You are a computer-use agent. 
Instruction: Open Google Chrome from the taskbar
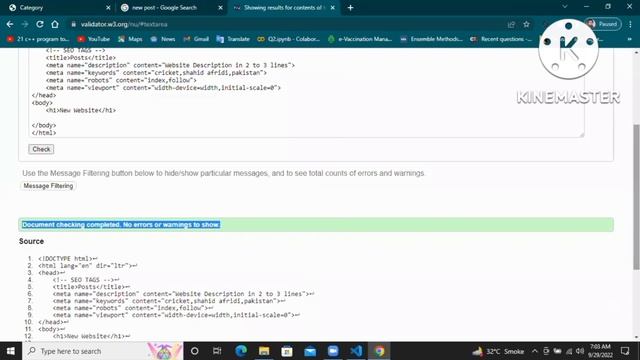point(379,351)
